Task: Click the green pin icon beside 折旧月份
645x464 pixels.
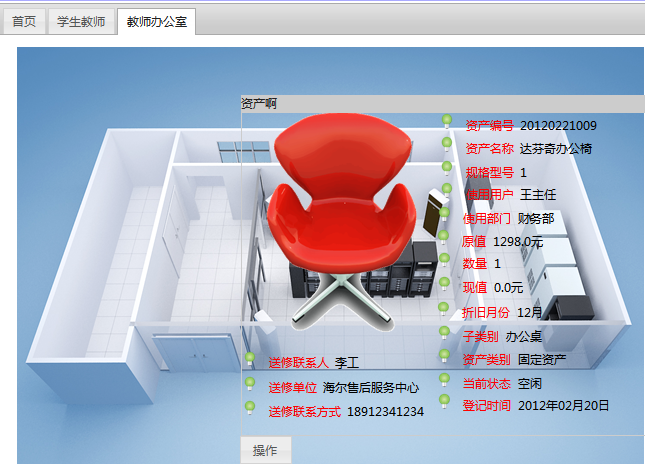Action: 445,308
